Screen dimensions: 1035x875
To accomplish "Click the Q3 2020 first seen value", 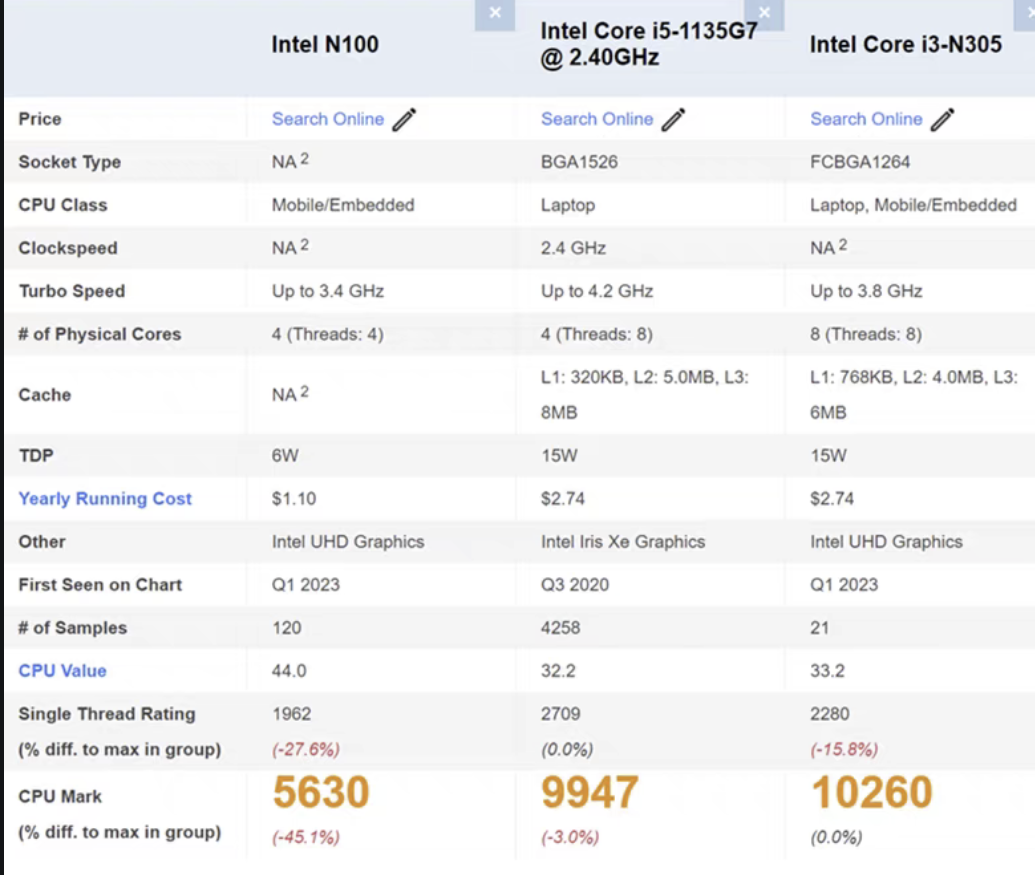I will [x=575, y=585].
